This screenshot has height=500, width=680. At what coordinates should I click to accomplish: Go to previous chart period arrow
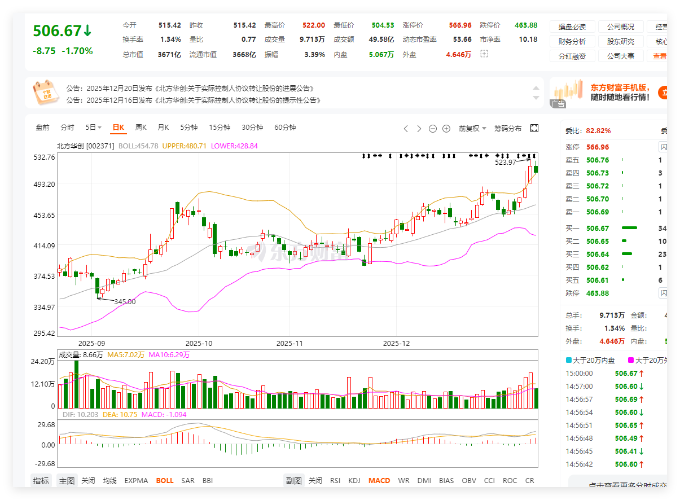click(405, 128)
